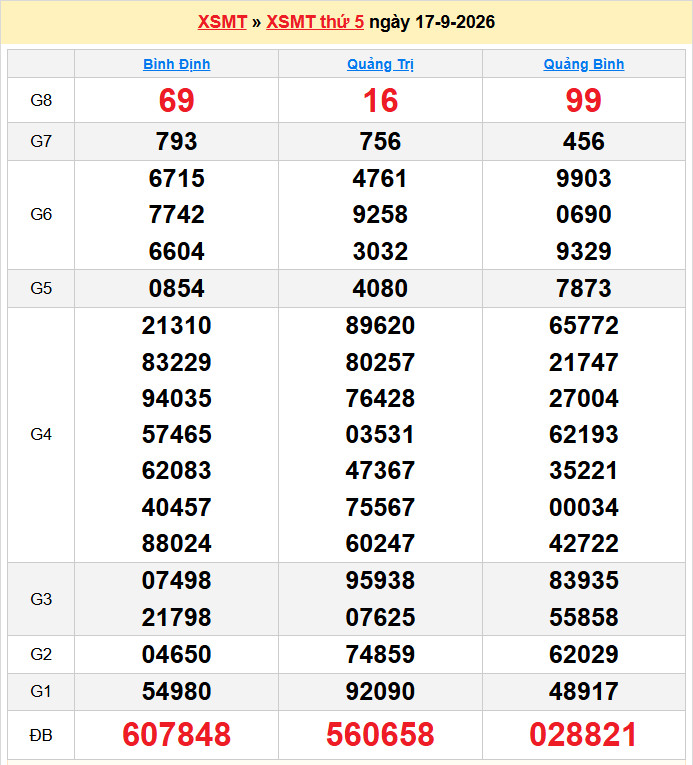Open the XSMT link in header
Image resolution: width=693 pixels, height=765 pixels.
(x=222, y=22)
